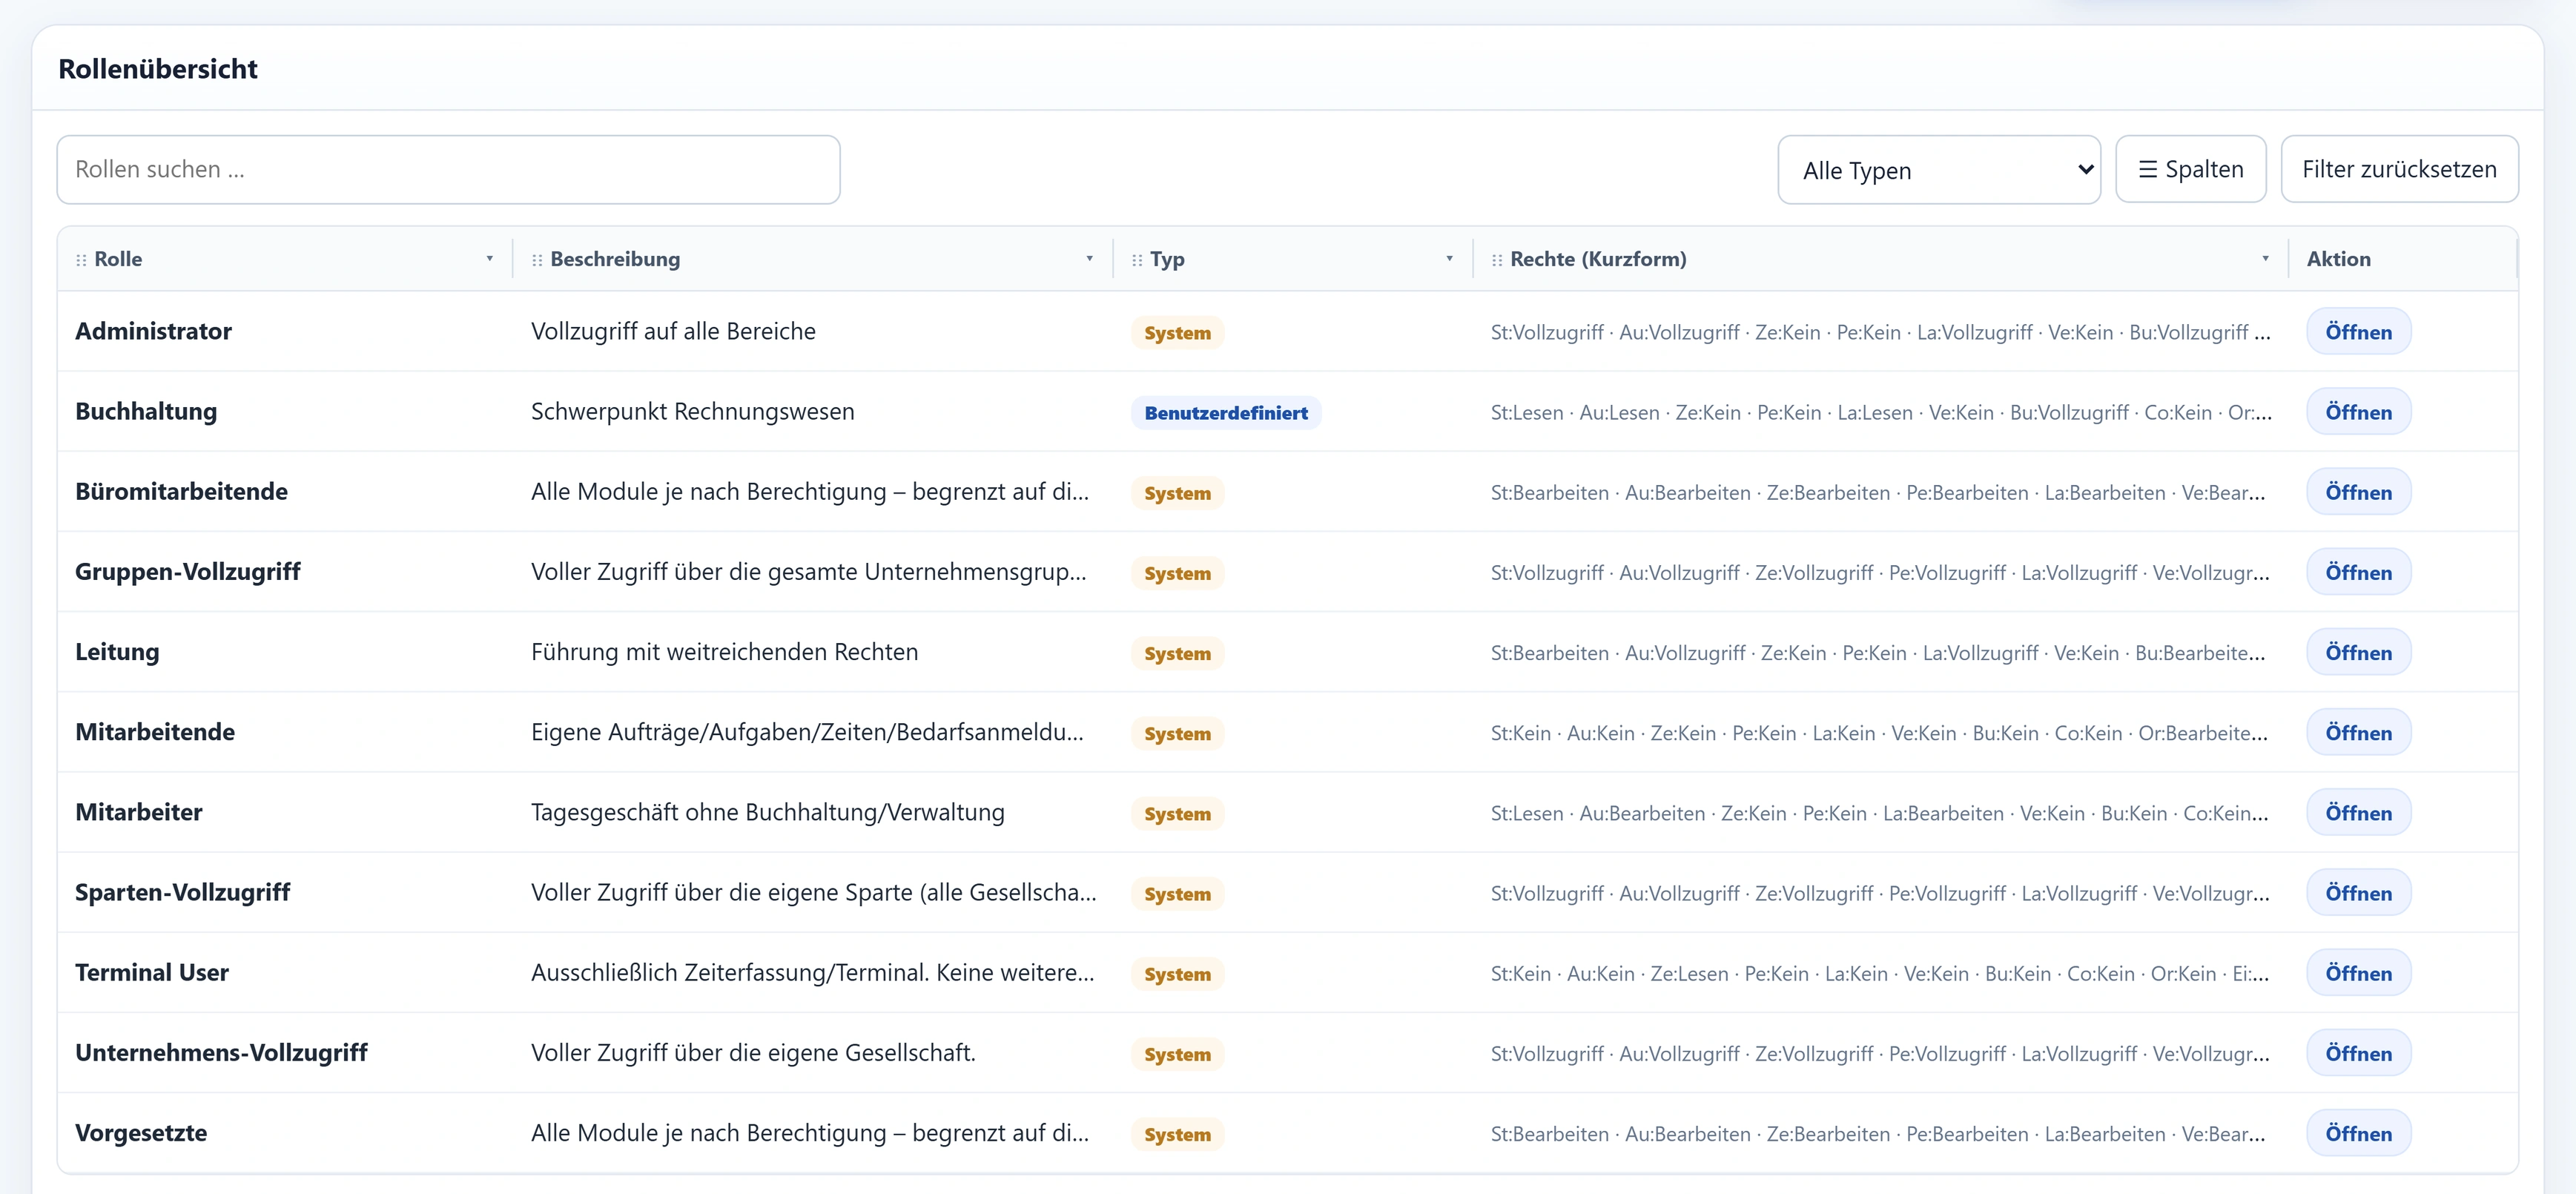Select the Mitarbeiter role name
2576x1194 pixels.
pyautogui.click(x=138, y=811)
